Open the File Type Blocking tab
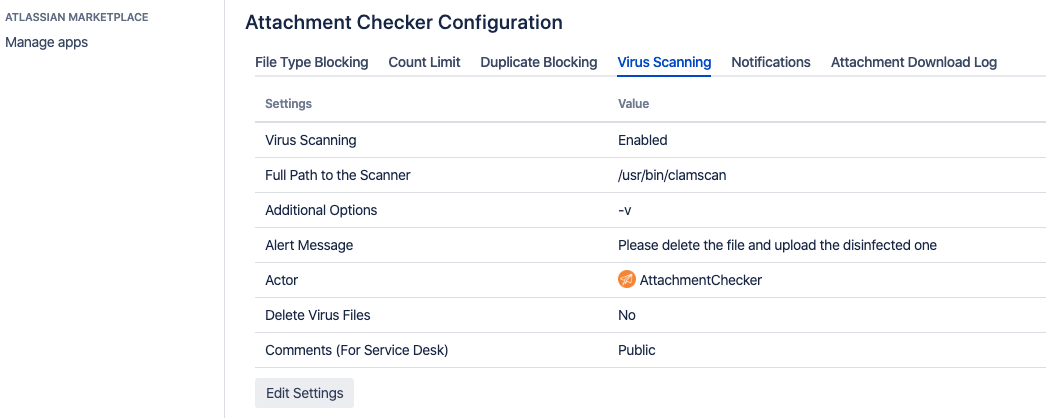Image resolution: width=1046 pixels, height=418 pixels. coord(312,62)
